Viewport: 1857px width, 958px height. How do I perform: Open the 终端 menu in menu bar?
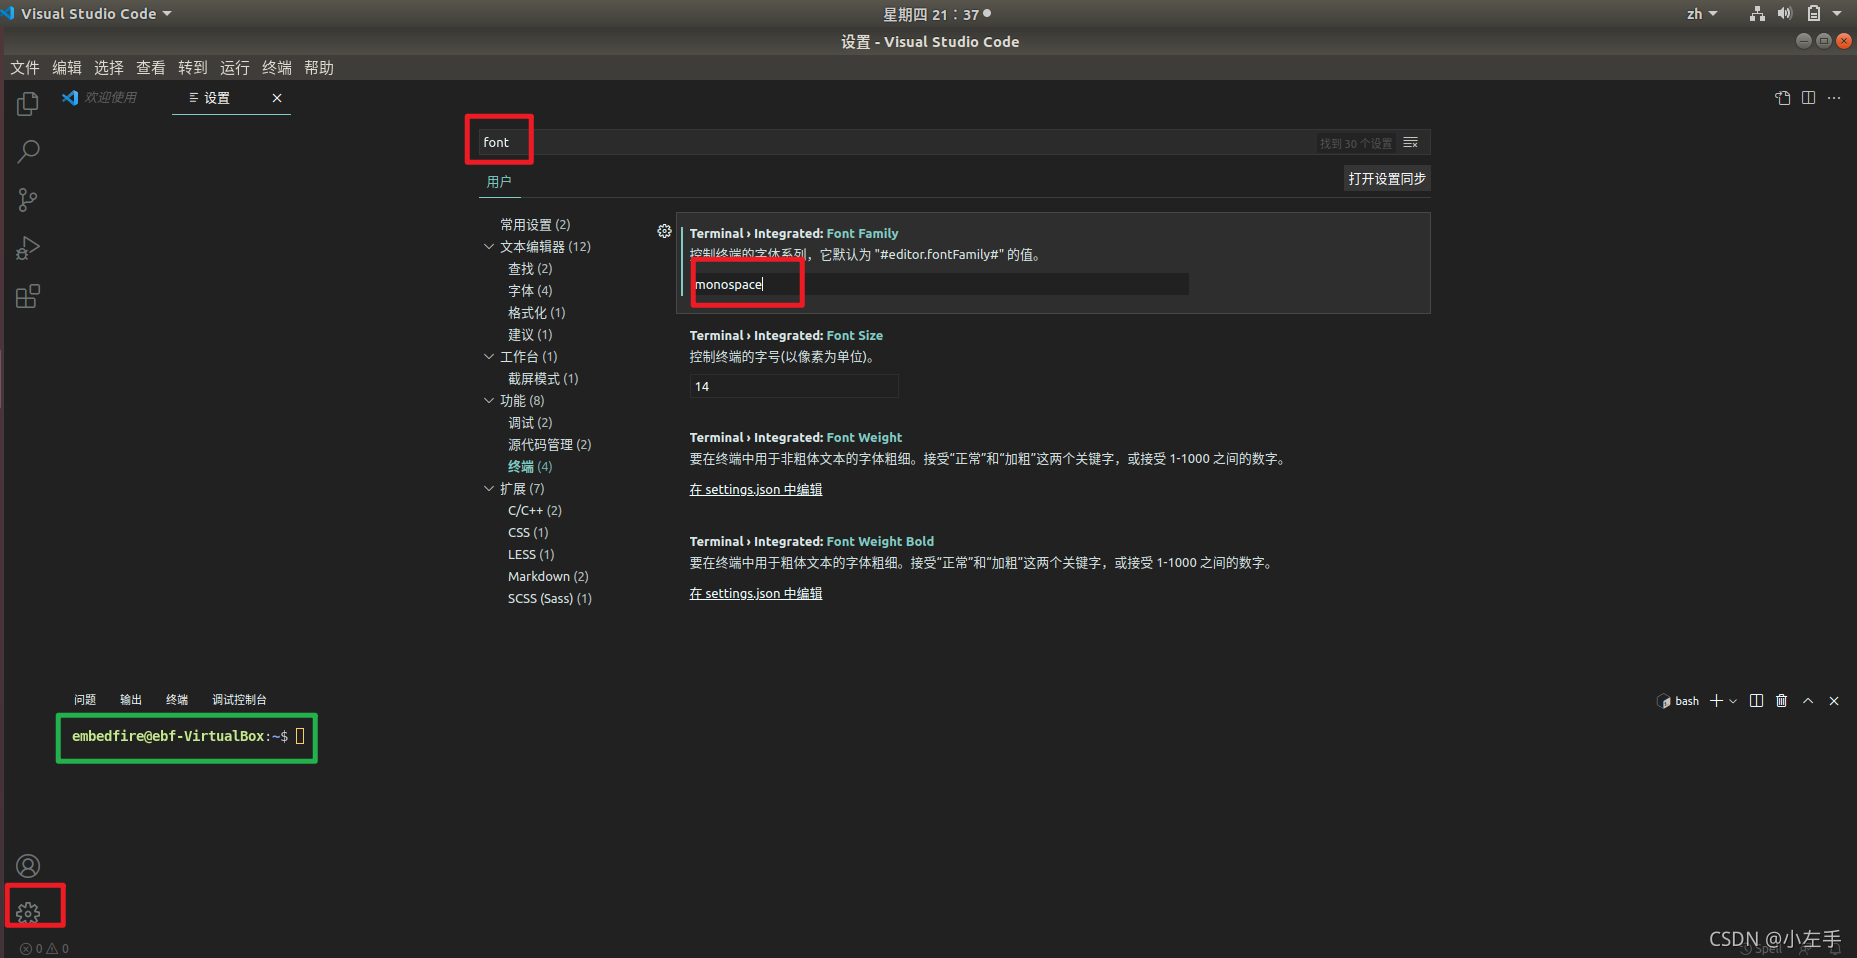(277, 68)
